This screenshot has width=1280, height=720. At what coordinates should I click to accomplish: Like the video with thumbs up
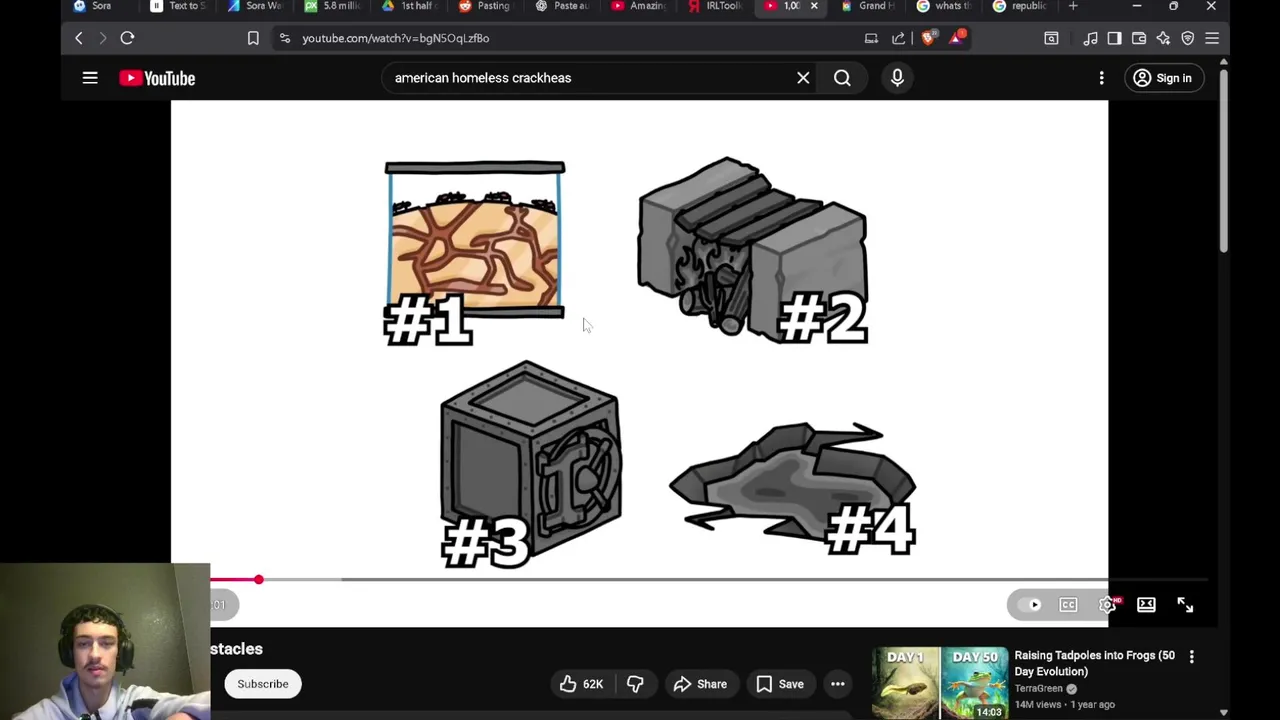click(x=580, y=684)
